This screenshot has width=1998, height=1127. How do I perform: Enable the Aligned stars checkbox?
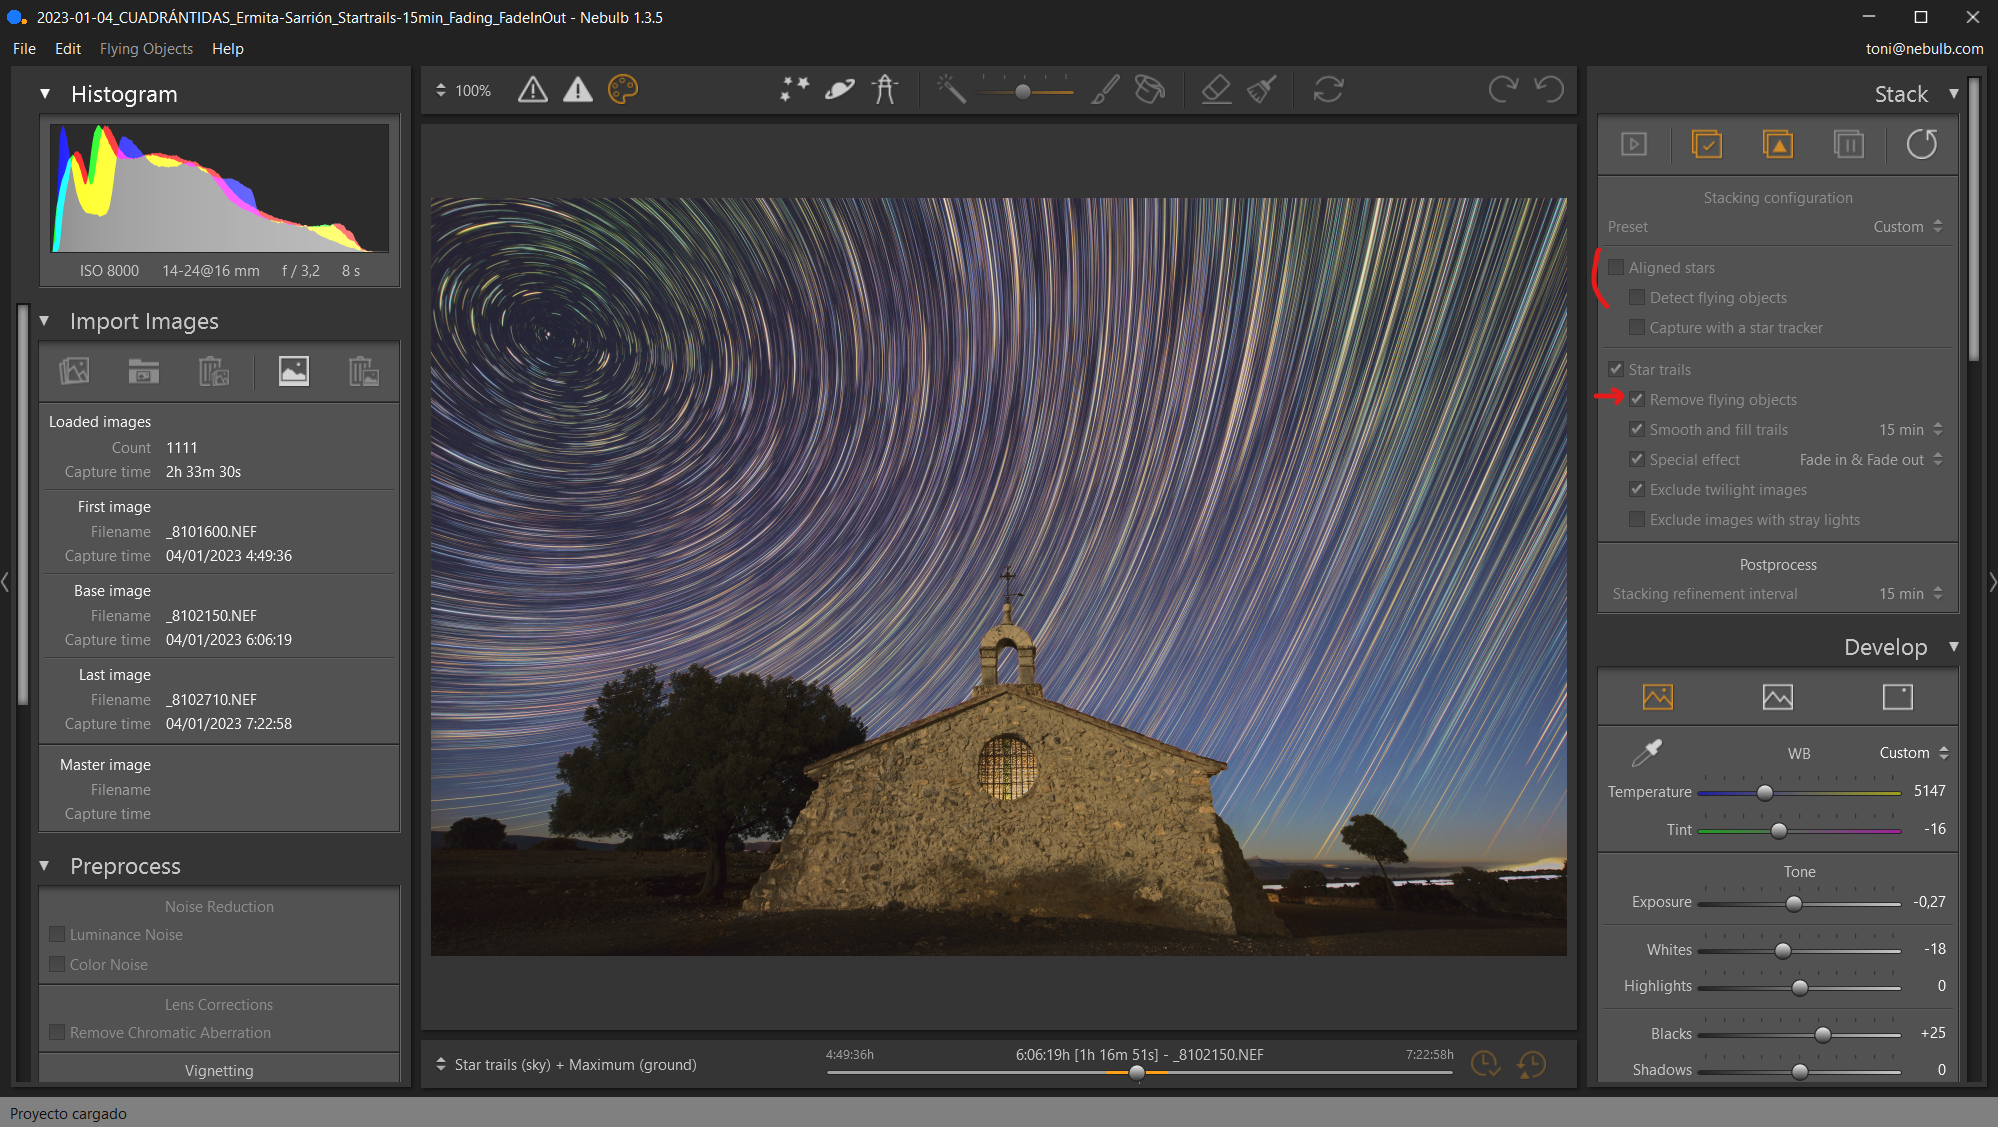click(x=1616, y=267)
